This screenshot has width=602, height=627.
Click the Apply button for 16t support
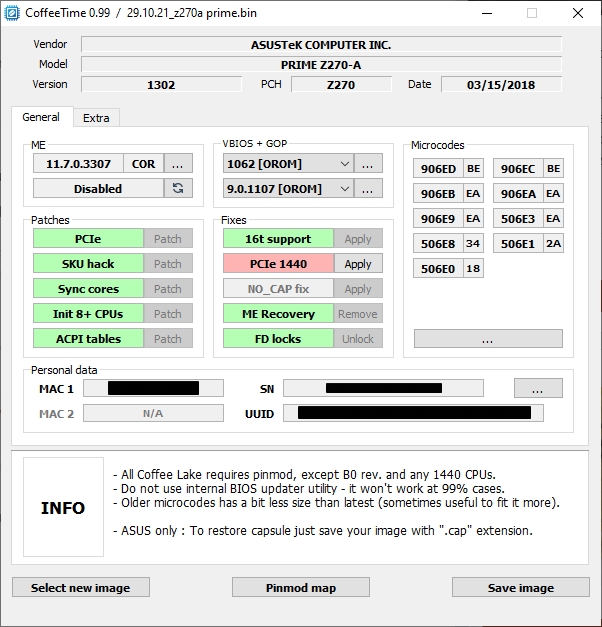point(358,239)
